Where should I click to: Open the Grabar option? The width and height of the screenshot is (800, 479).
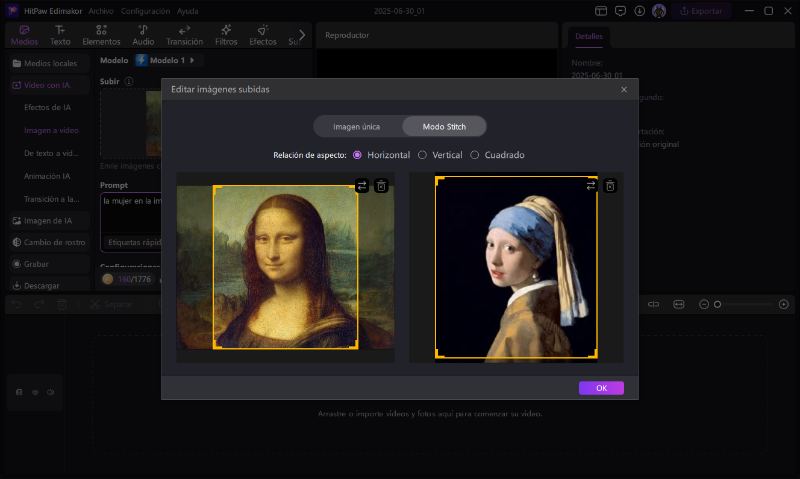pyautogui.click(x=49, y=264)
